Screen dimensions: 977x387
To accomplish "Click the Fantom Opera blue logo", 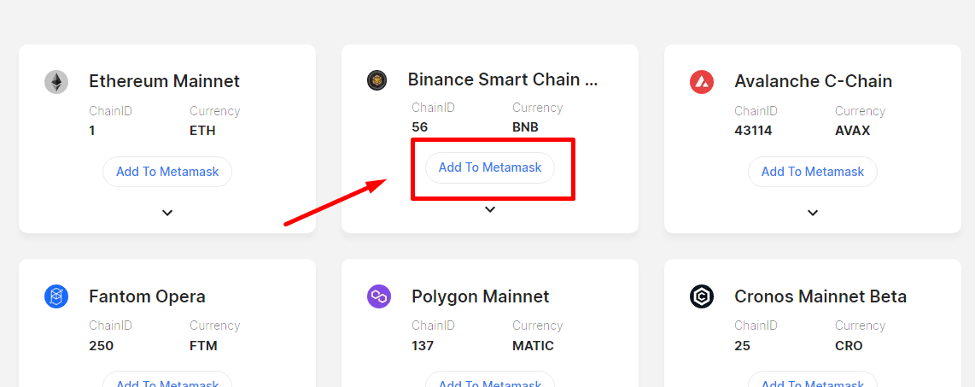I will [56, 296].
